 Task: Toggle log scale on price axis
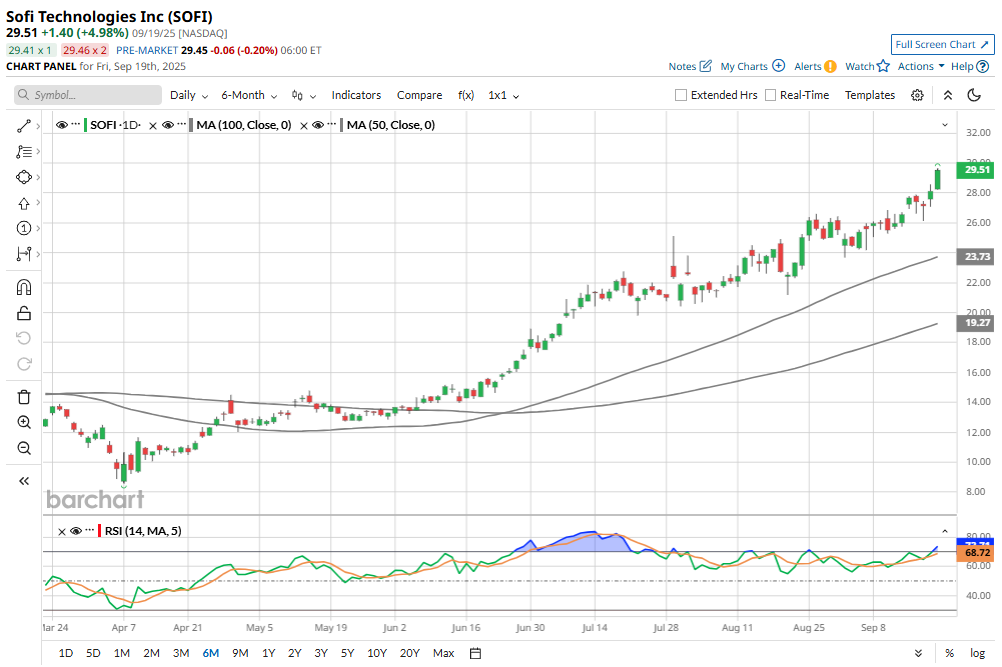[x=977, y=653]
